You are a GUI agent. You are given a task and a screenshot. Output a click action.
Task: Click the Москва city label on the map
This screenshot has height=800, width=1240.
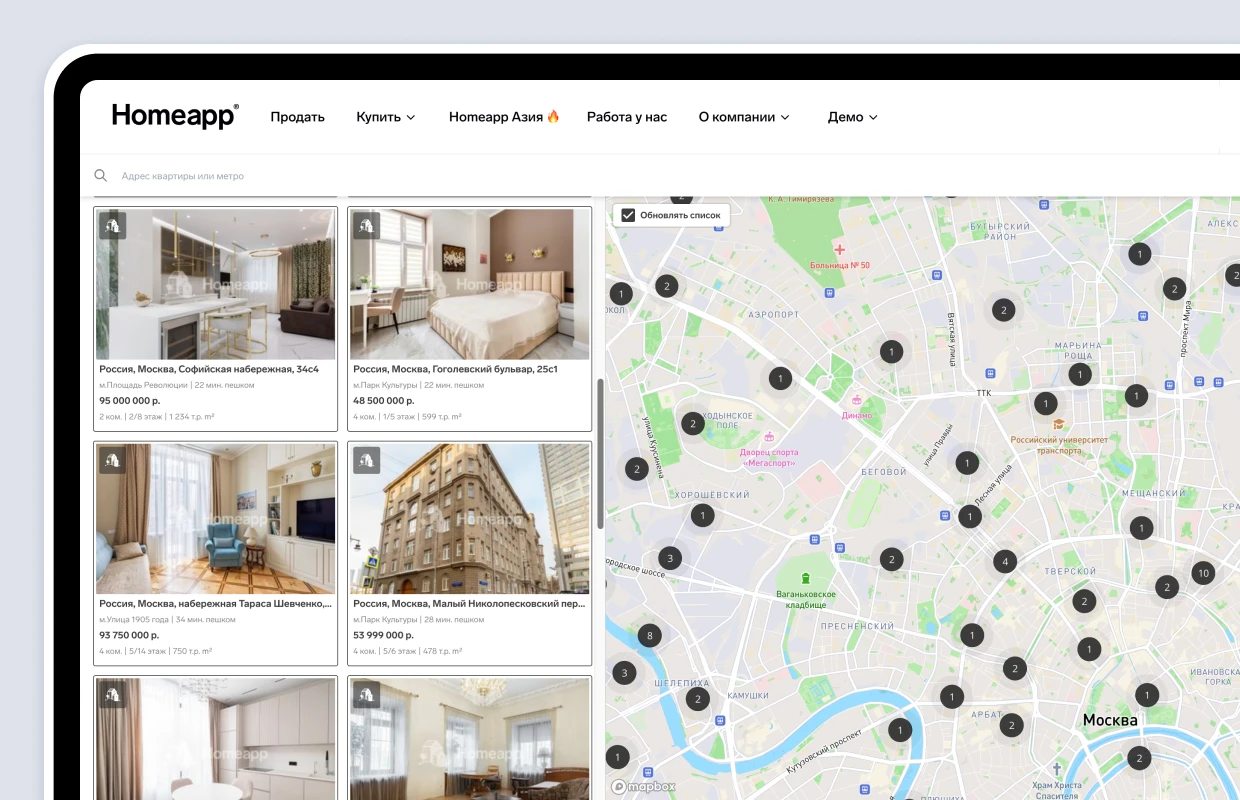(1110, 720)
